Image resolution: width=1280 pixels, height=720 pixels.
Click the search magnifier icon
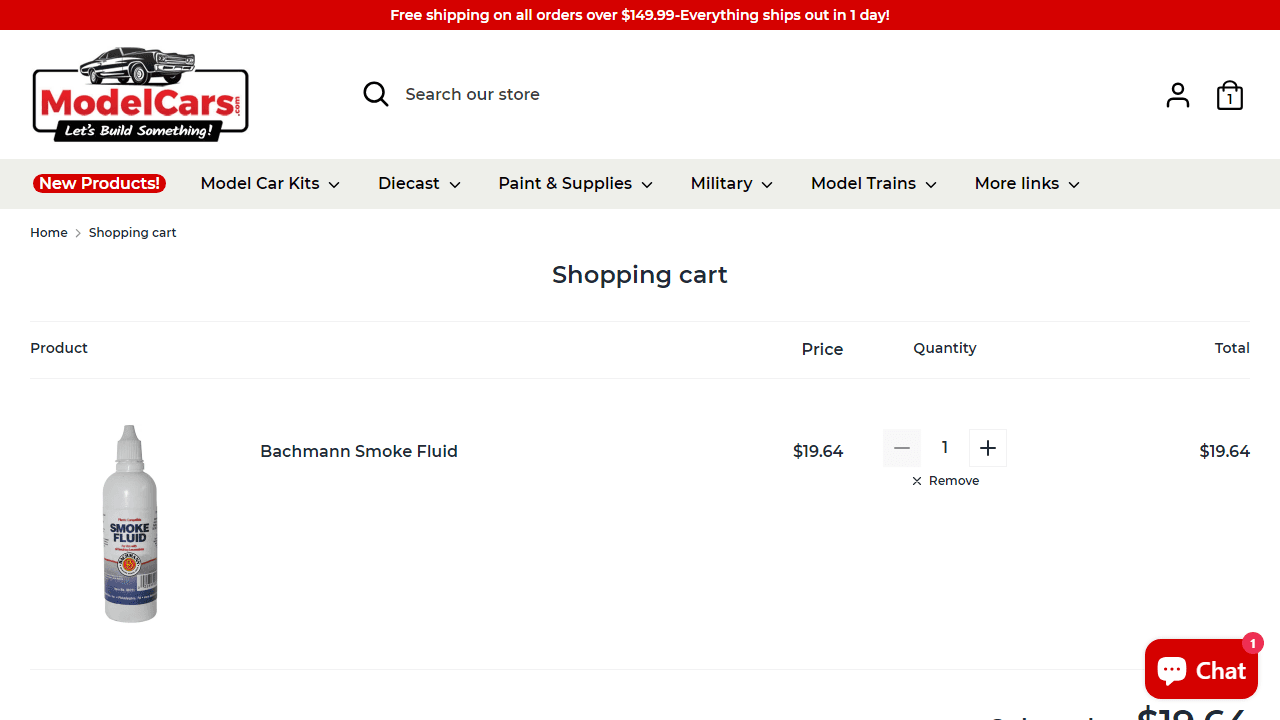tap(376, 94)
